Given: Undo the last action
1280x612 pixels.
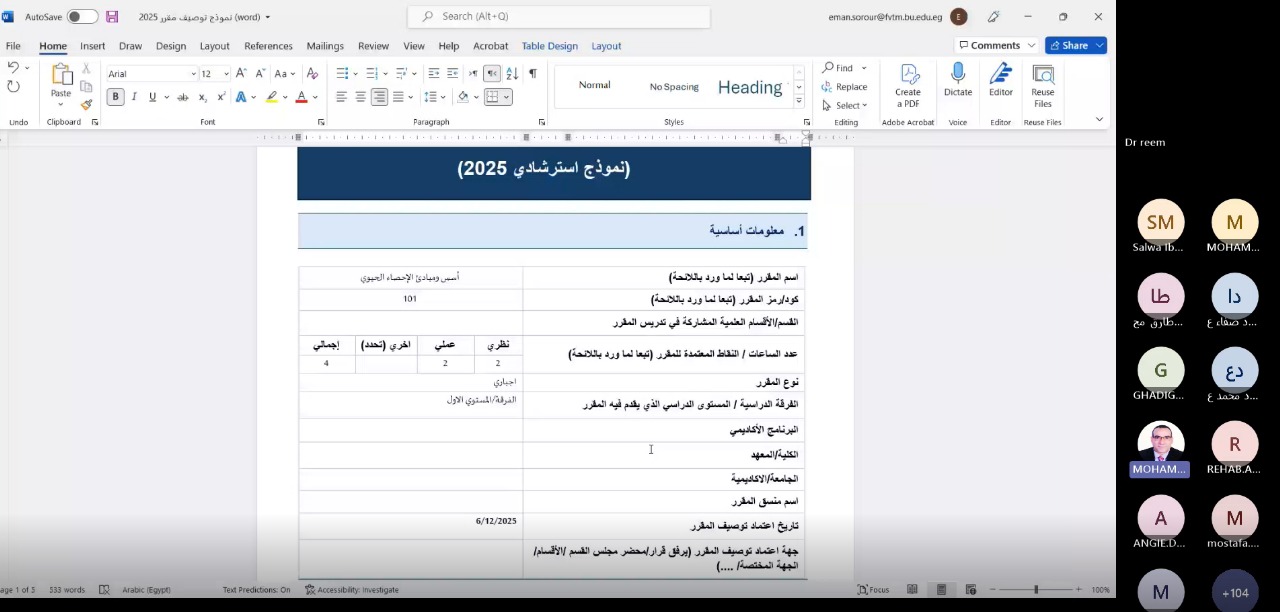Looking at the screenshot, I should click(x=13, y=67).
